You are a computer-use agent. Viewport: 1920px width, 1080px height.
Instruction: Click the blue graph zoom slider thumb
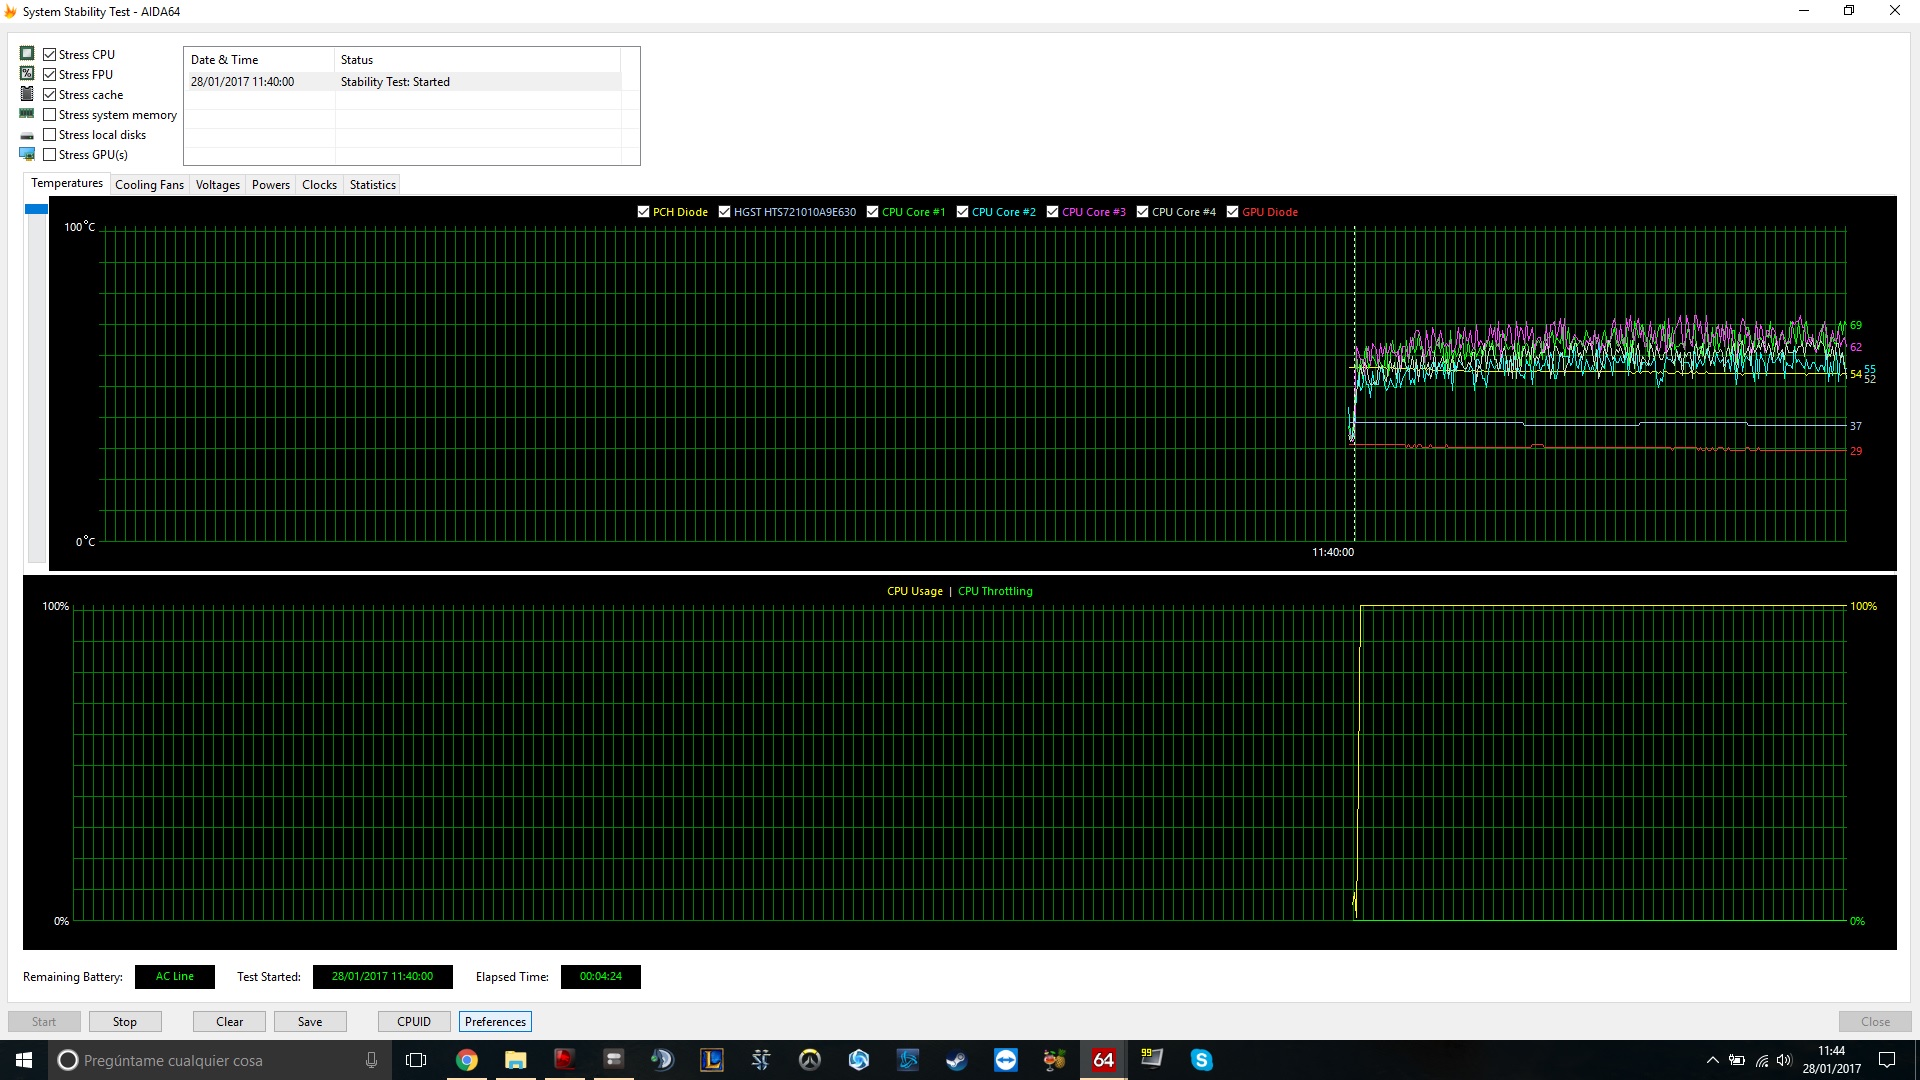click(x=37, y=209)
